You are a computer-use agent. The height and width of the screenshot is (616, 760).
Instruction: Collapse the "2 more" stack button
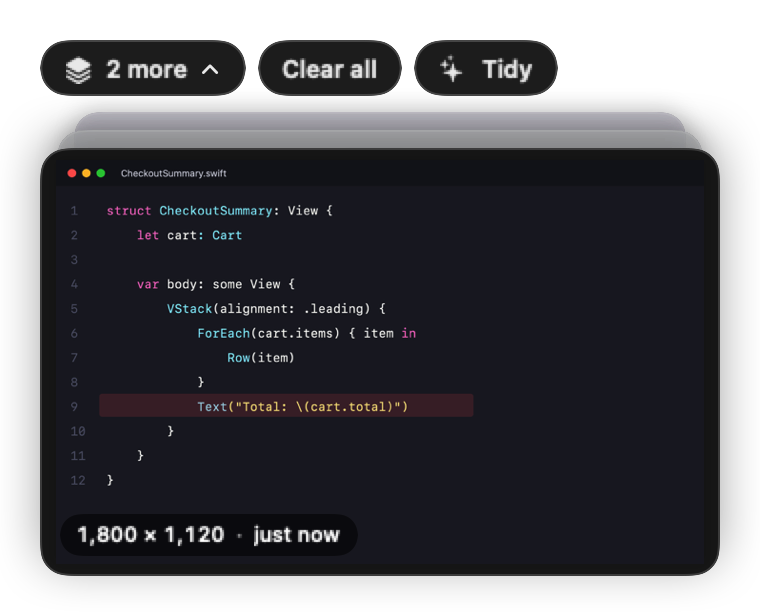[142, 68]
